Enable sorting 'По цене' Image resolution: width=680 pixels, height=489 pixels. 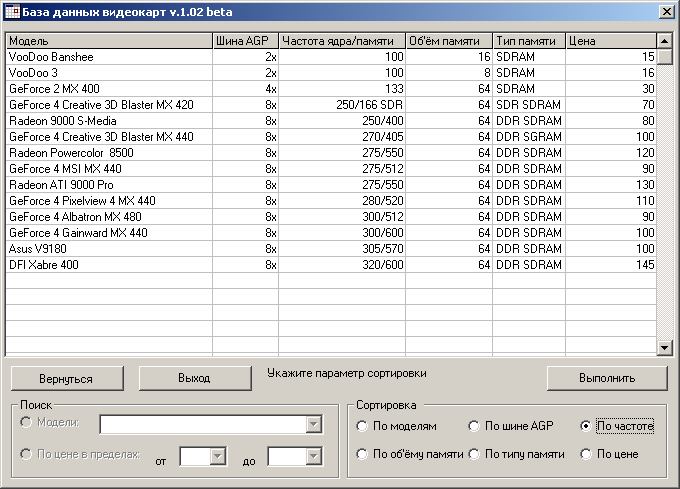point(586,454)
